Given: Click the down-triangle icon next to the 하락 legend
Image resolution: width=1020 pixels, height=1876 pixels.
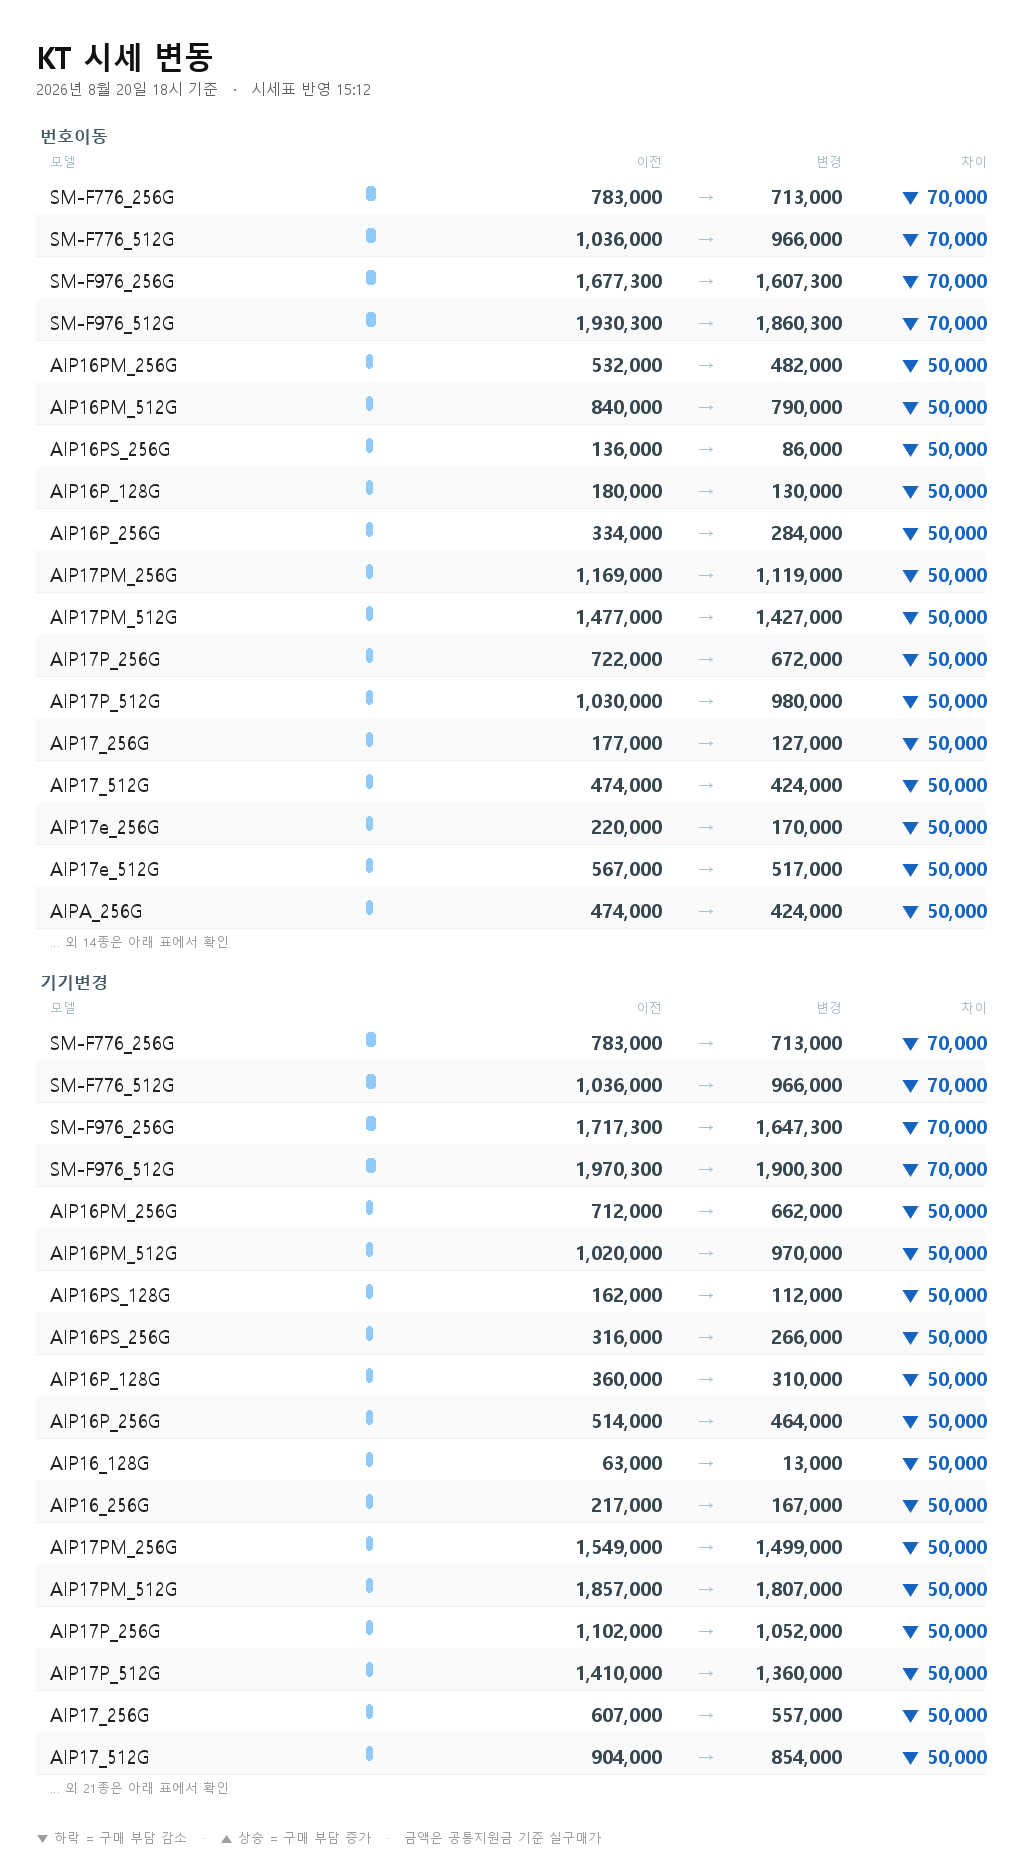Looking at the screenshot, I should (42, 1838).
